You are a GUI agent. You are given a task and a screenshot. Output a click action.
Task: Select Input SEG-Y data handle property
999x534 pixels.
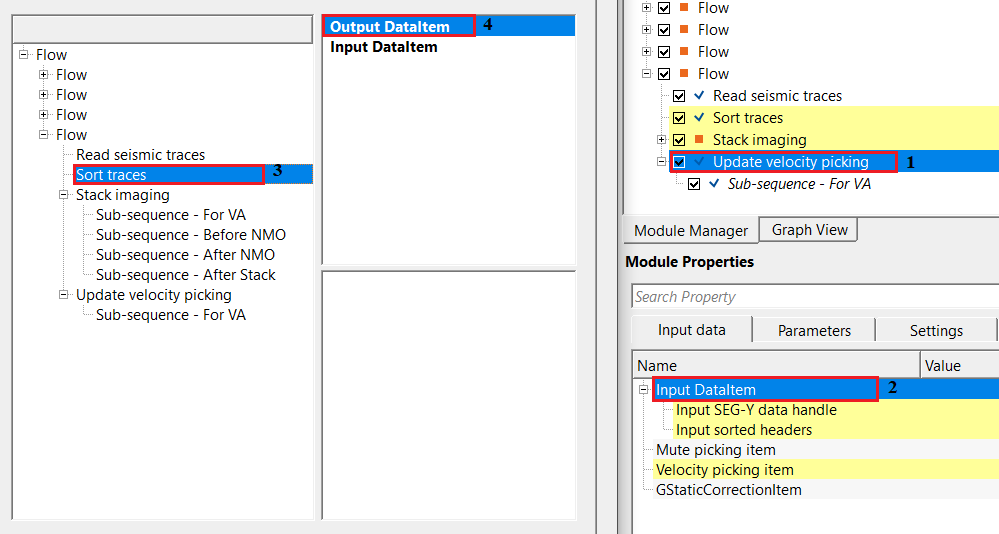(x=756, y=410)
